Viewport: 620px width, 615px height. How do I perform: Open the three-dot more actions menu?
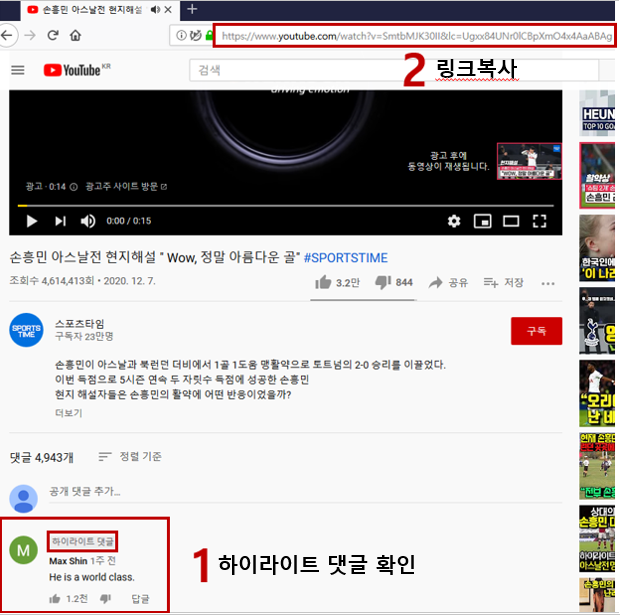coord(548,283)
